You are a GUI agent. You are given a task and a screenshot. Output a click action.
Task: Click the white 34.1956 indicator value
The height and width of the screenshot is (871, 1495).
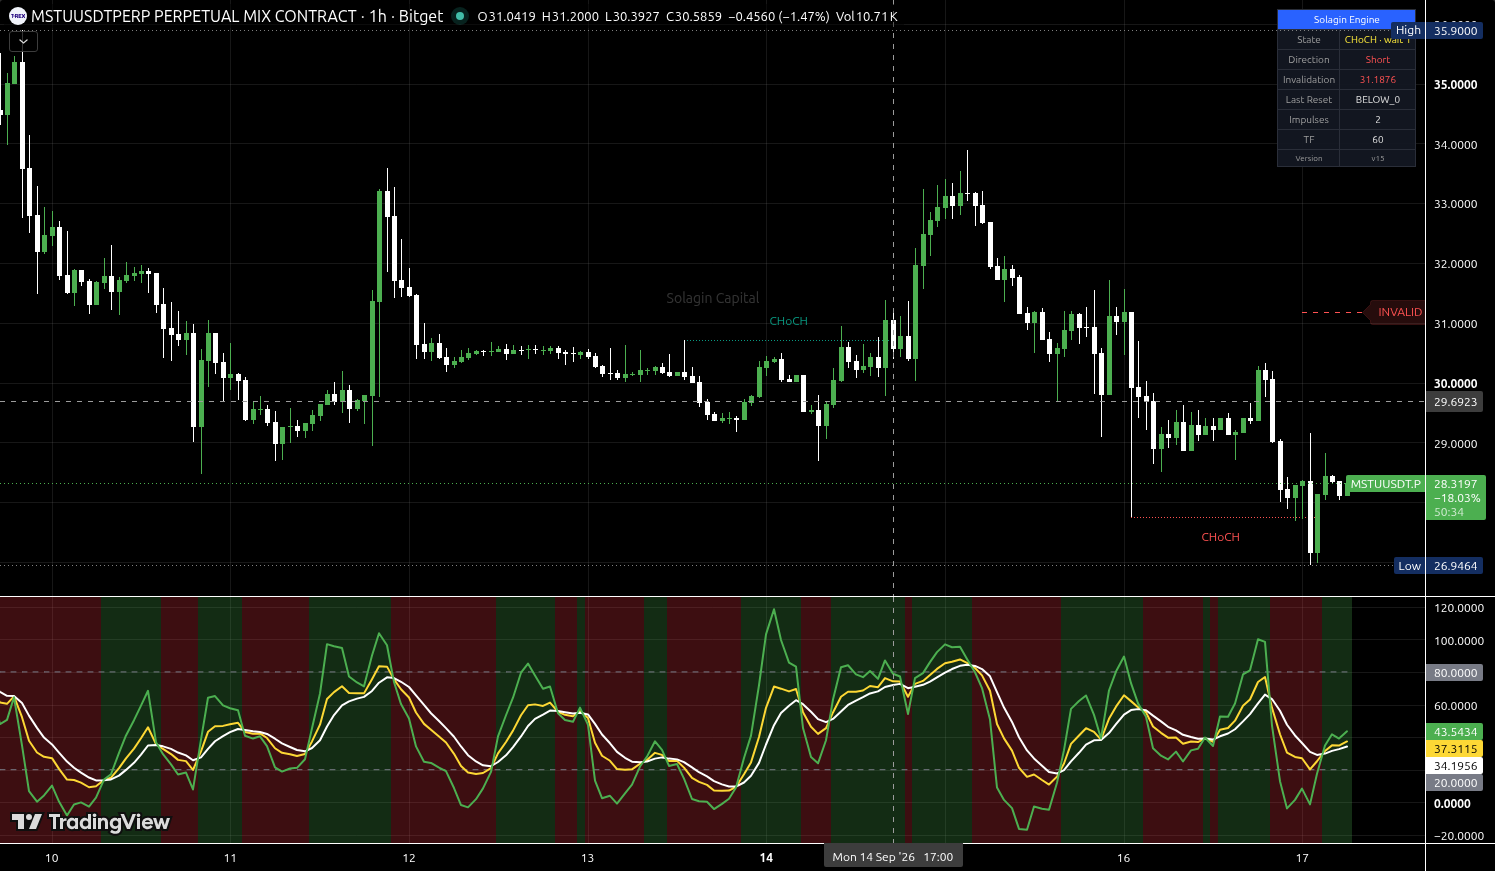point(1455,766)
